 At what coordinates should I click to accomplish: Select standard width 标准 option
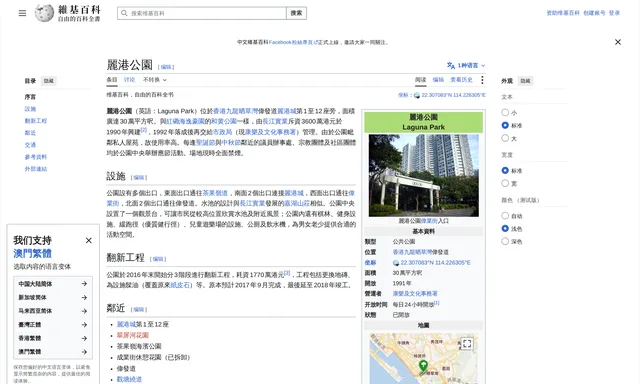[505, 171]
